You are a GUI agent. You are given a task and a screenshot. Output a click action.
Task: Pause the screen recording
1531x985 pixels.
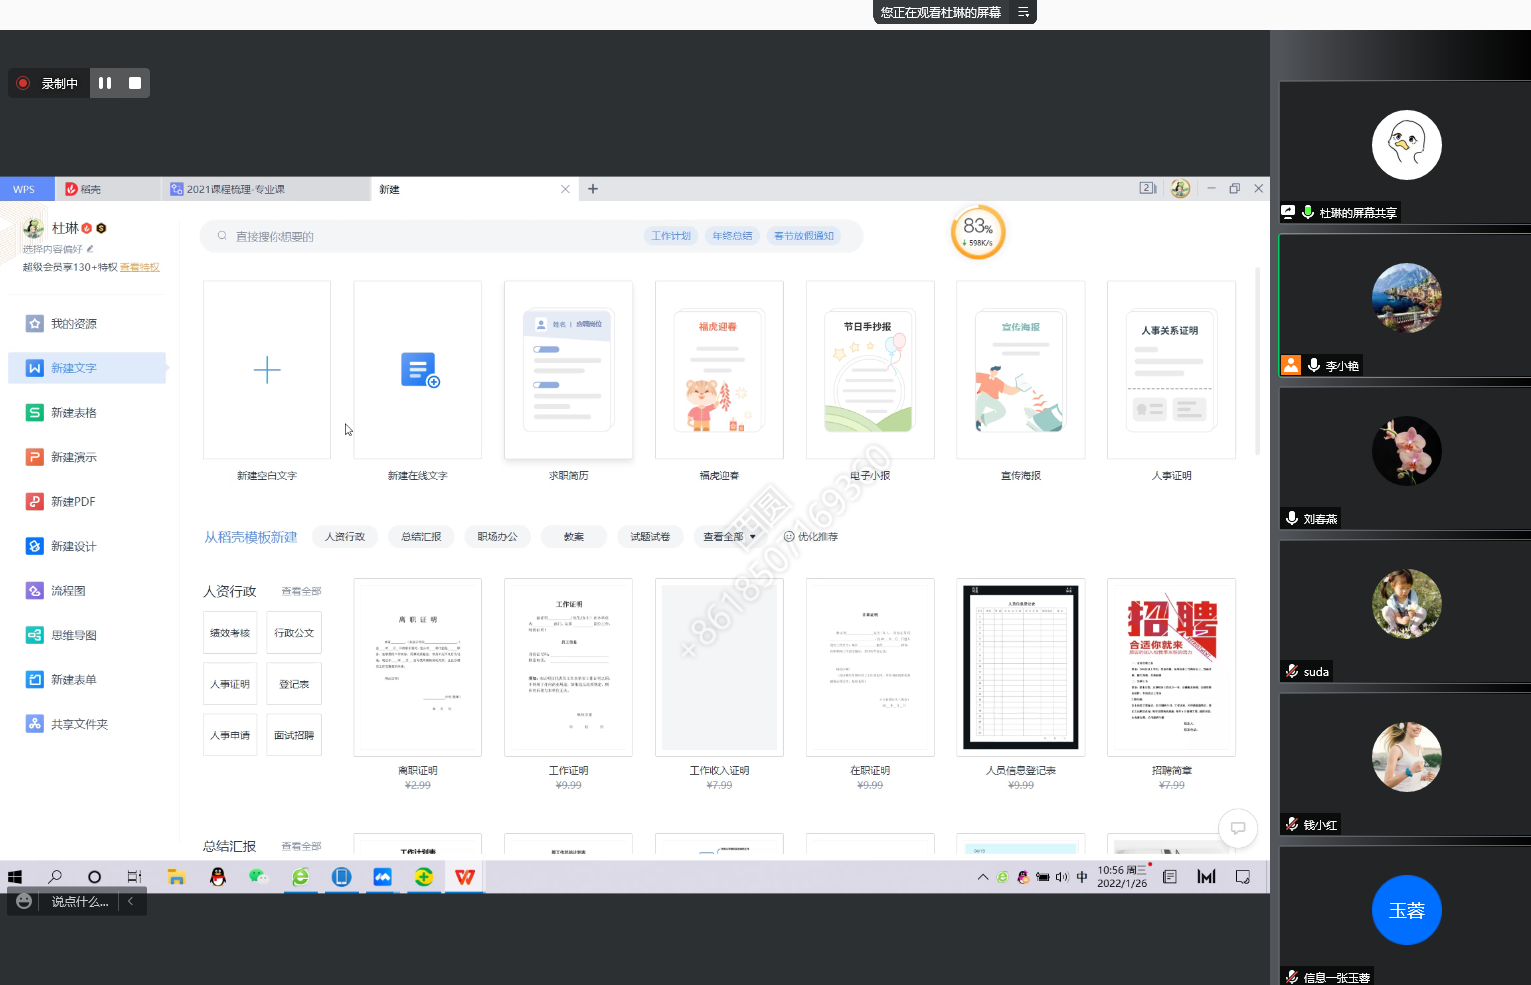tap(105, 83)
